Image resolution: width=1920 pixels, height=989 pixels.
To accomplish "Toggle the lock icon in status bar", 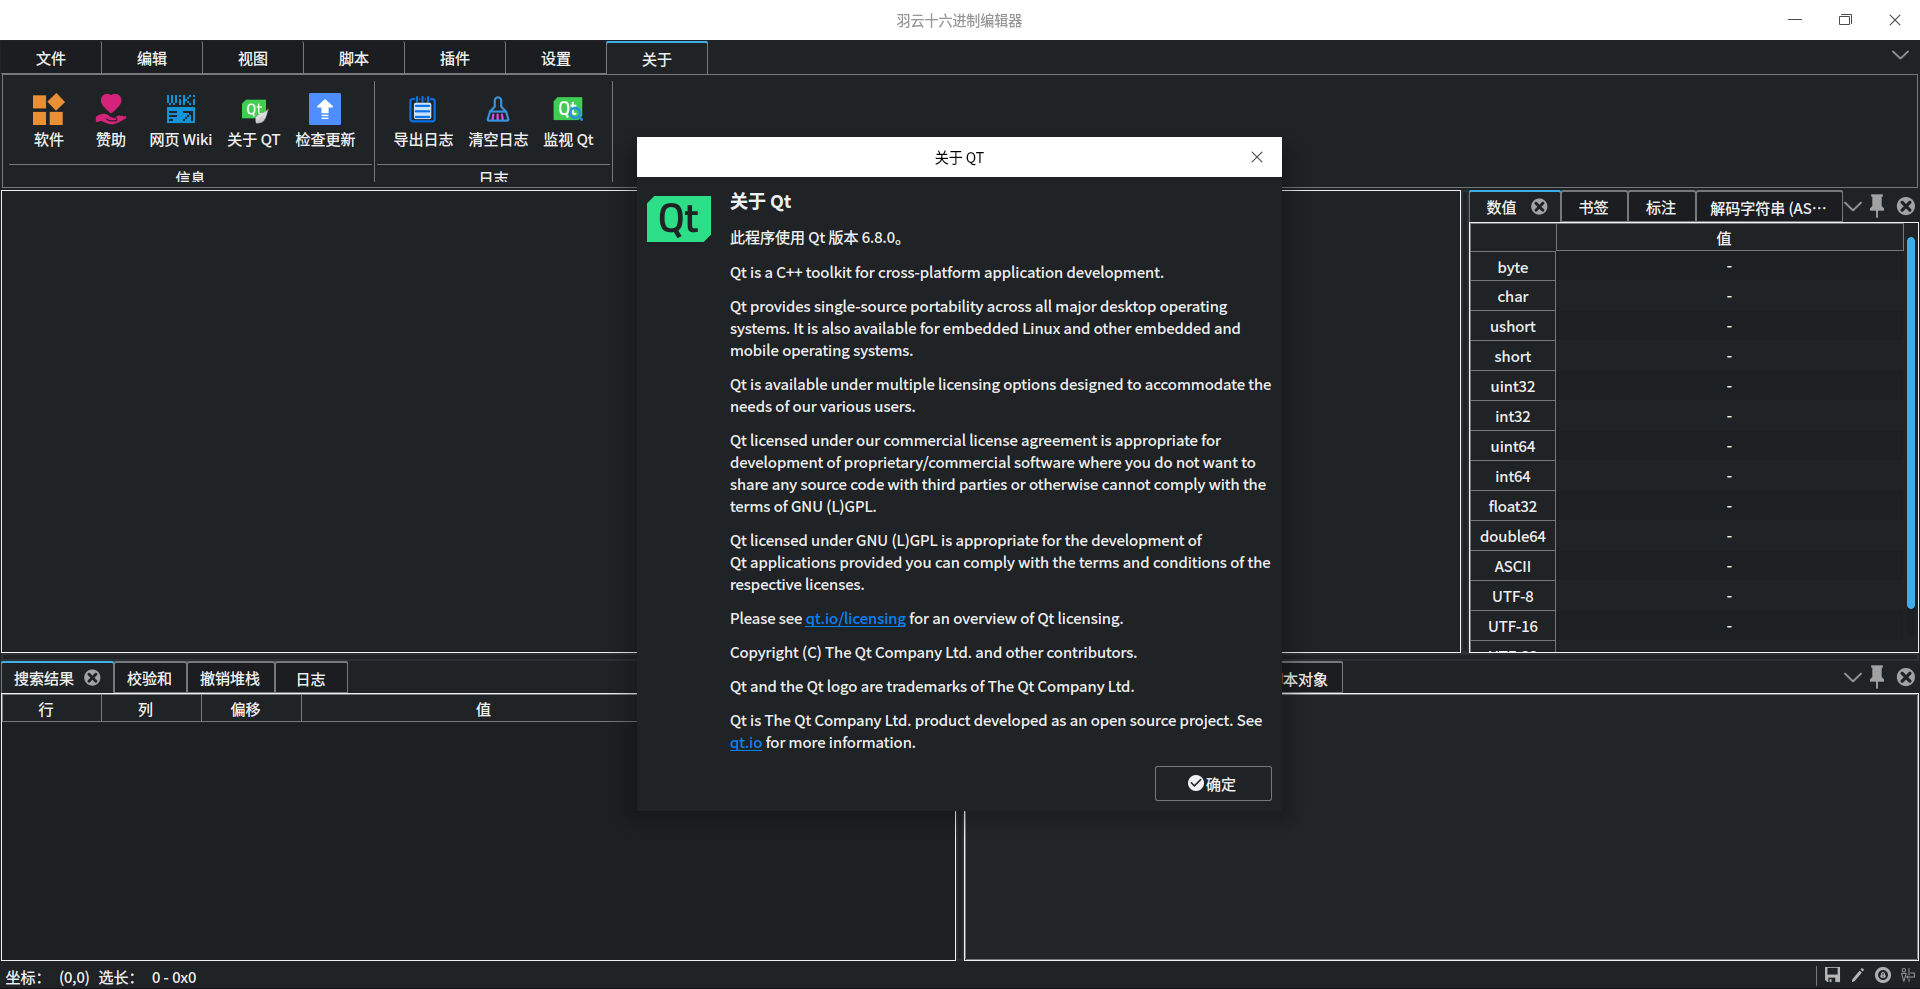I will (x=1883, y=975).
